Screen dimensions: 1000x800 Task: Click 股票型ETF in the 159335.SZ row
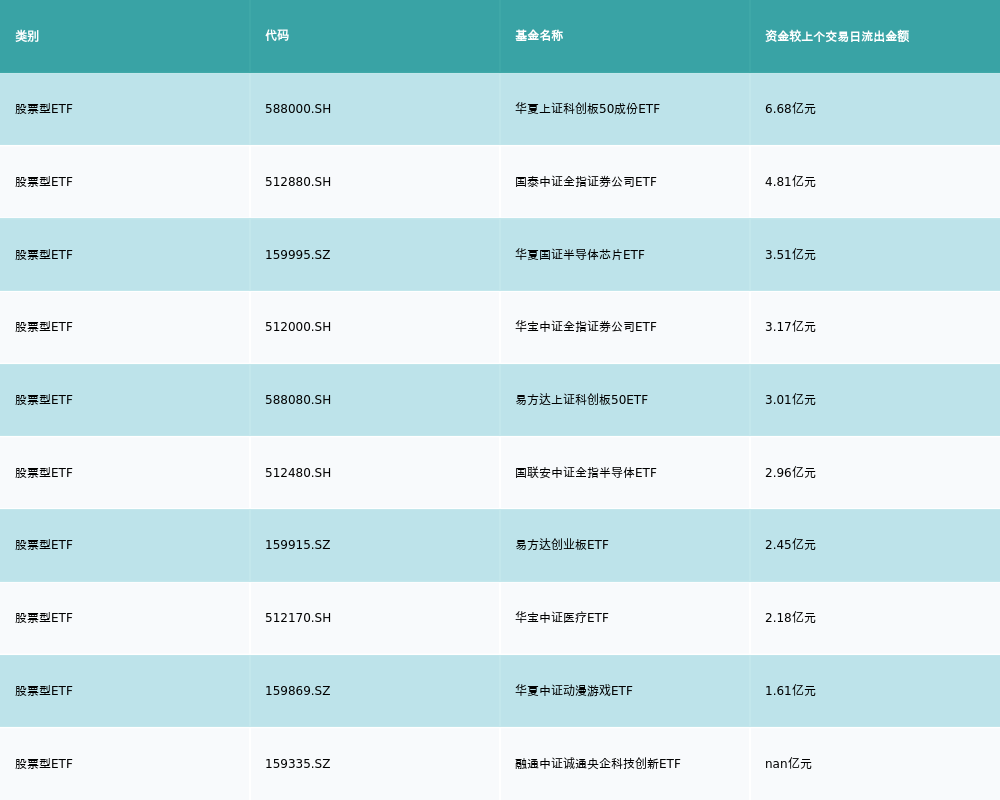pyautogui.click(x=44, y=764)
